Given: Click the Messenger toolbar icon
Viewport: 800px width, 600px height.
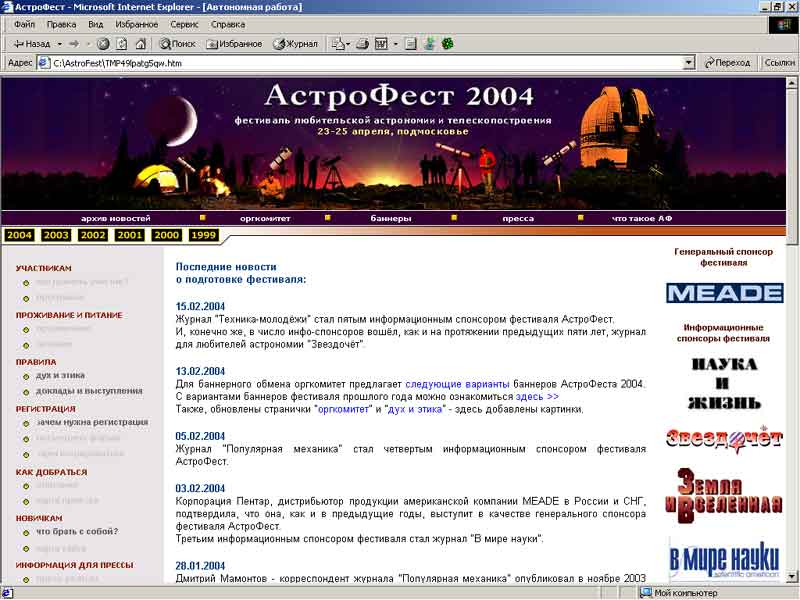Looking at the screenshot, I should pyautogui.click(x=429, y=44).
